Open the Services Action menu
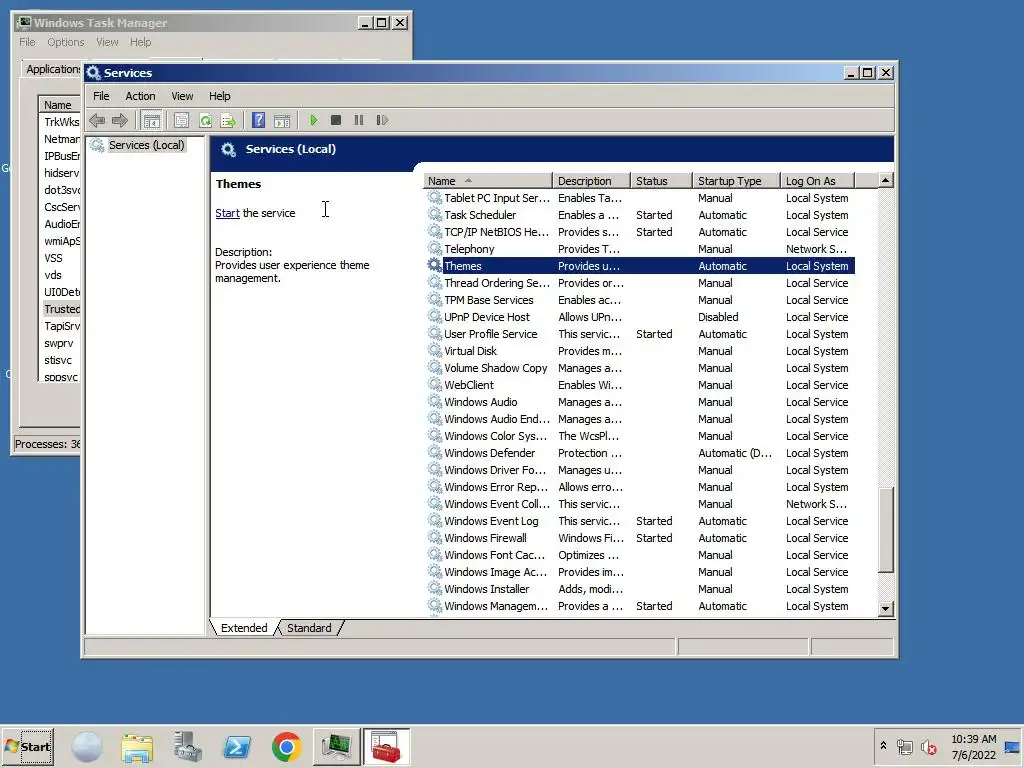The image size is (1024, 768). (x=140, y=96)
